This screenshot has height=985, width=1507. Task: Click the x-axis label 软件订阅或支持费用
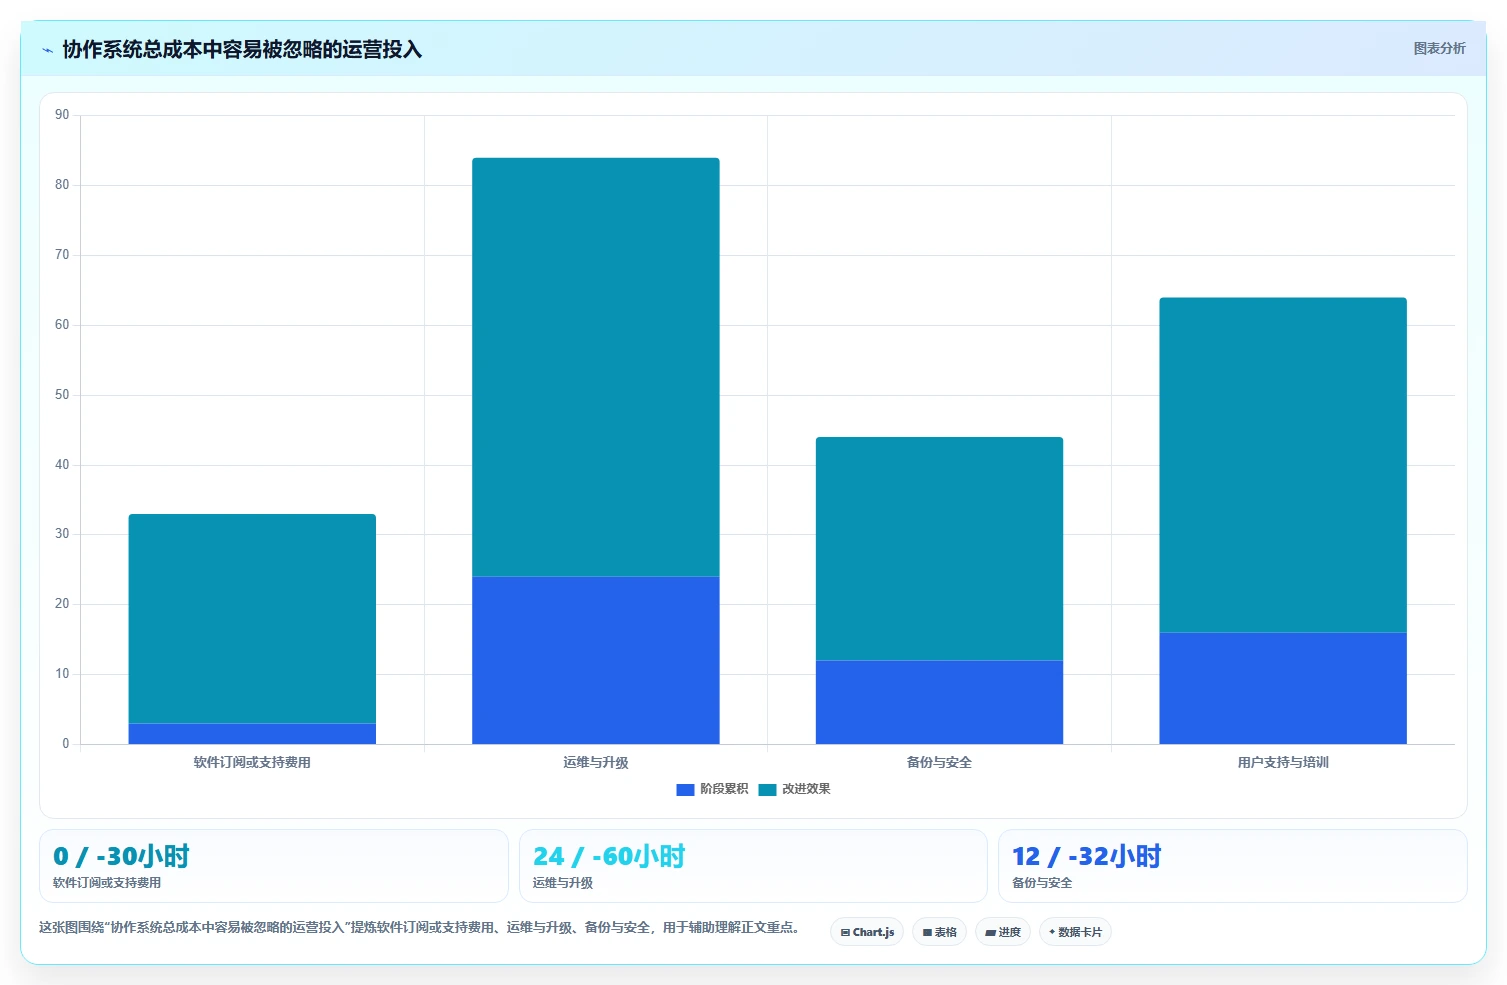tap(252, 762)
